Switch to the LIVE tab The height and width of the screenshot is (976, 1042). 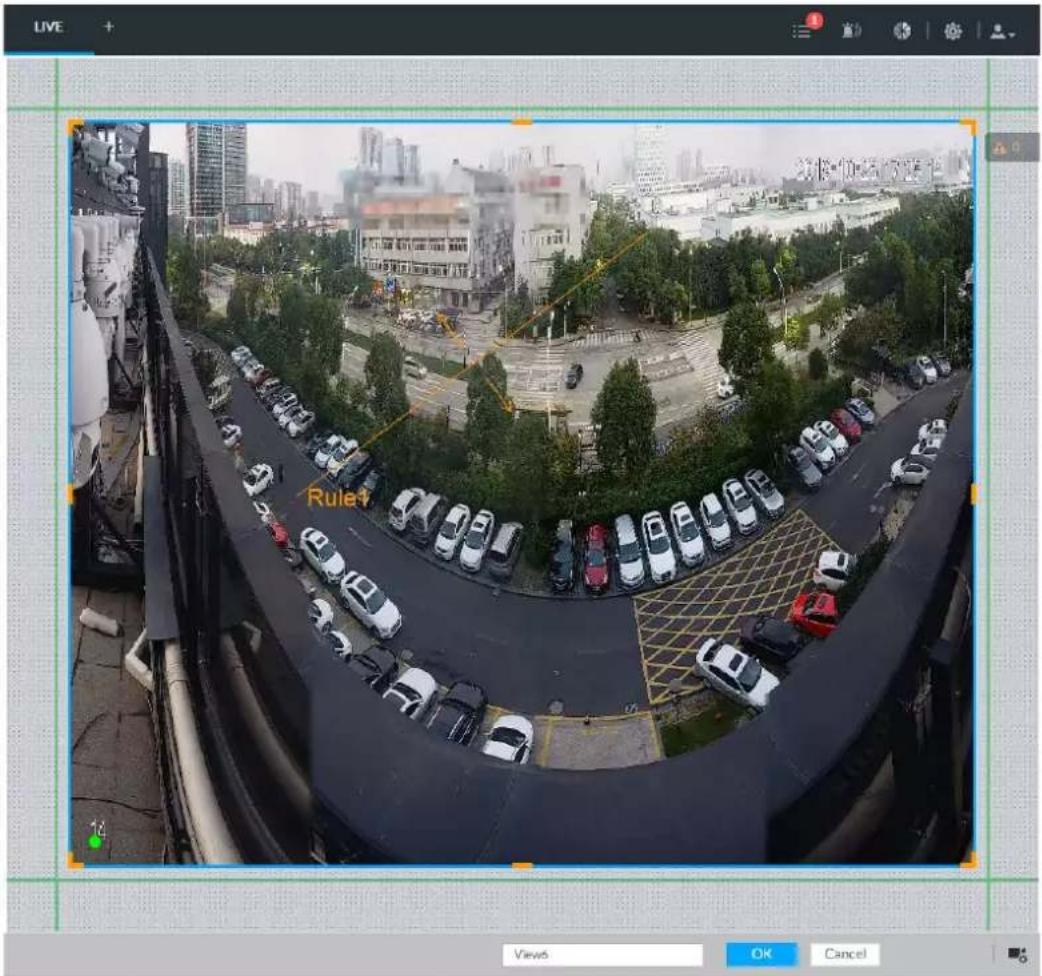48,27
